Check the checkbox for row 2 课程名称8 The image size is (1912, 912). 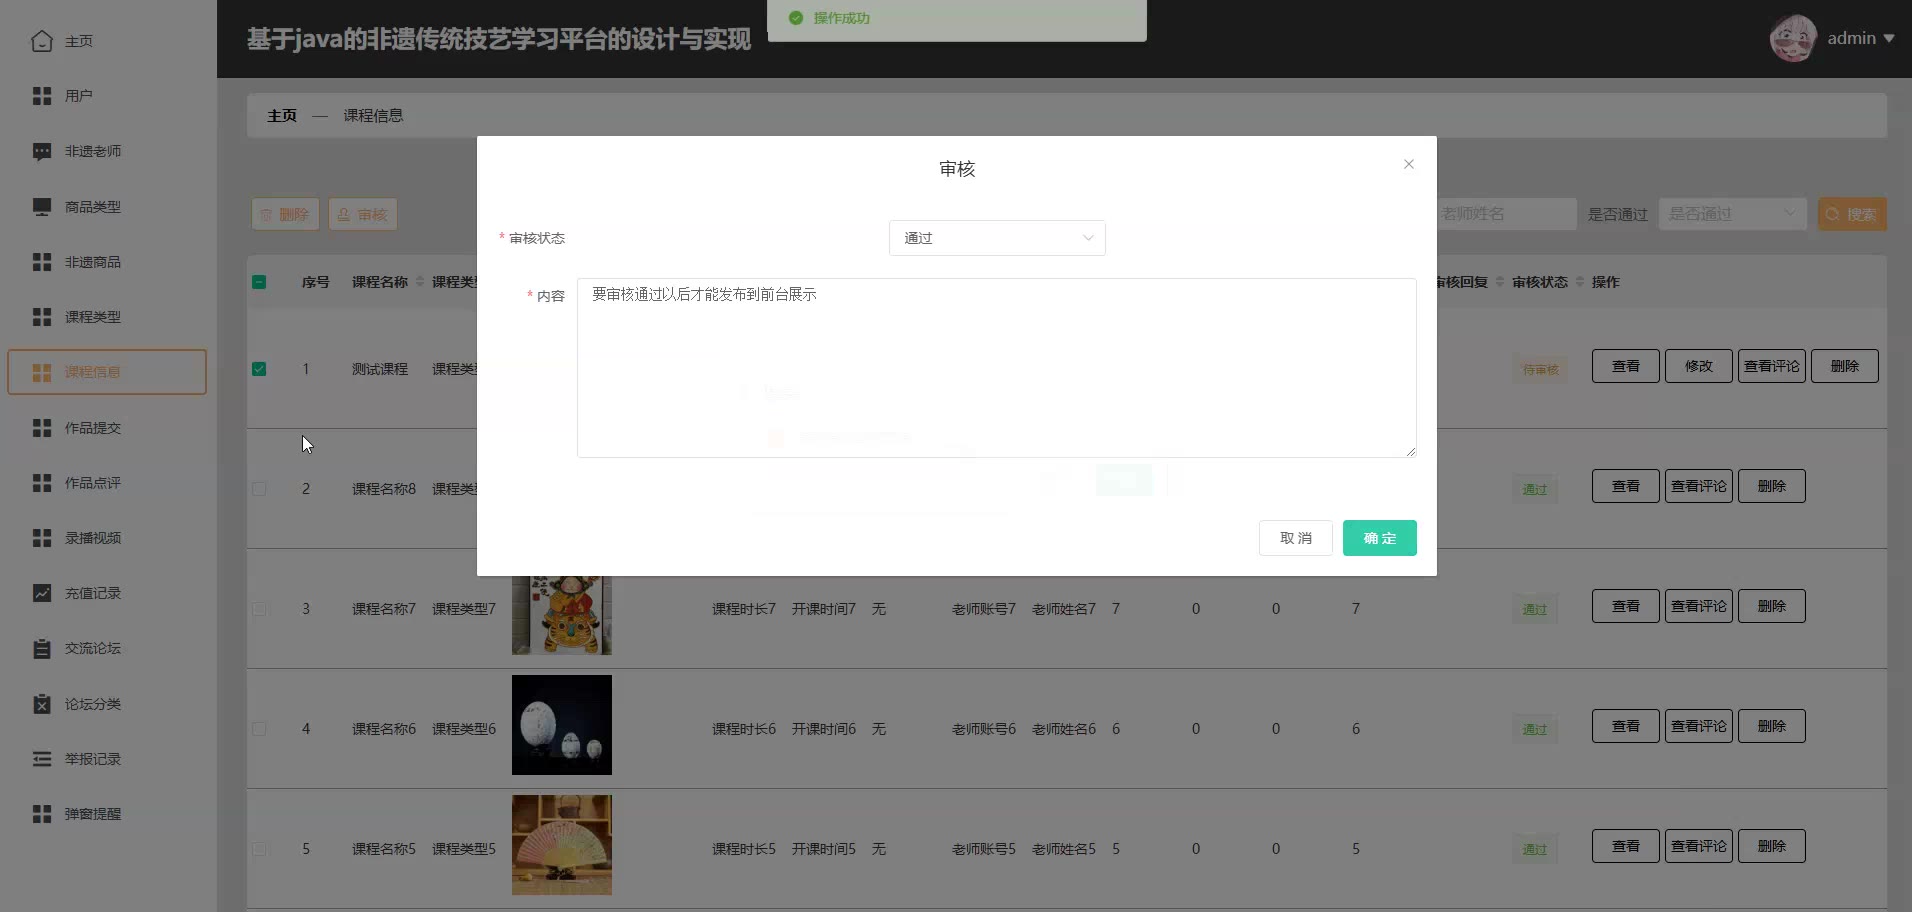[259, 489]
